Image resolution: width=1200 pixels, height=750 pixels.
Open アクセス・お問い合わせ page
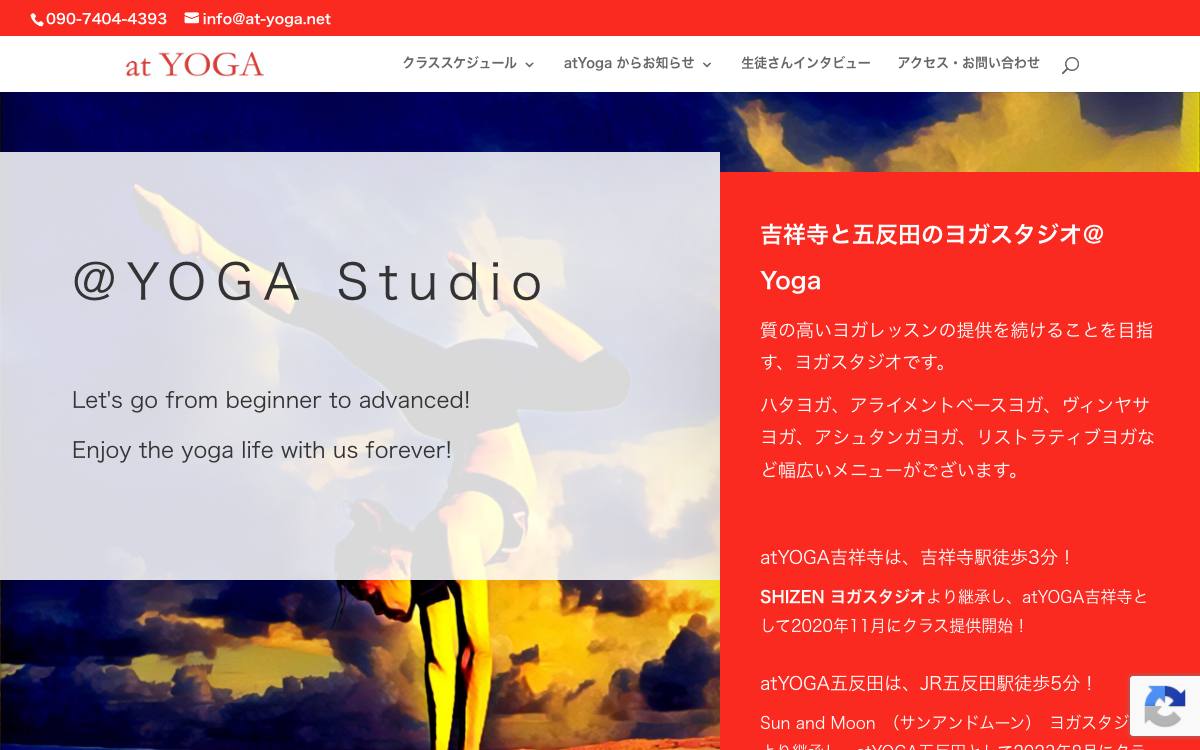968,63
